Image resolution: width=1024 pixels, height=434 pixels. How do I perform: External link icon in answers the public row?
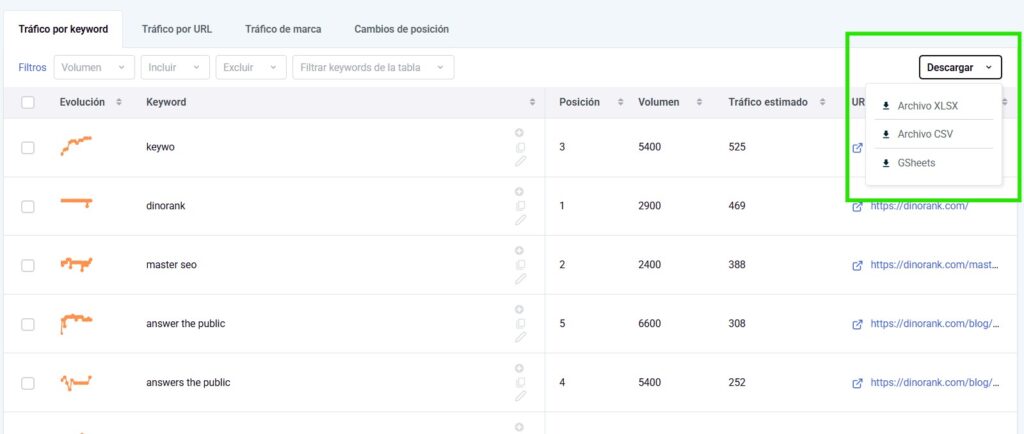pos(857,383)
